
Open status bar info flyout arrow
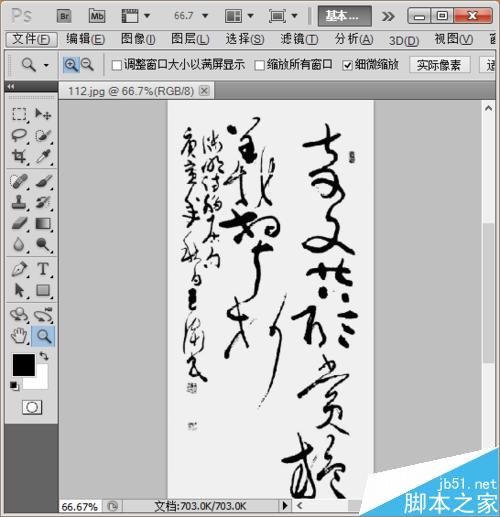click(284, 506)
